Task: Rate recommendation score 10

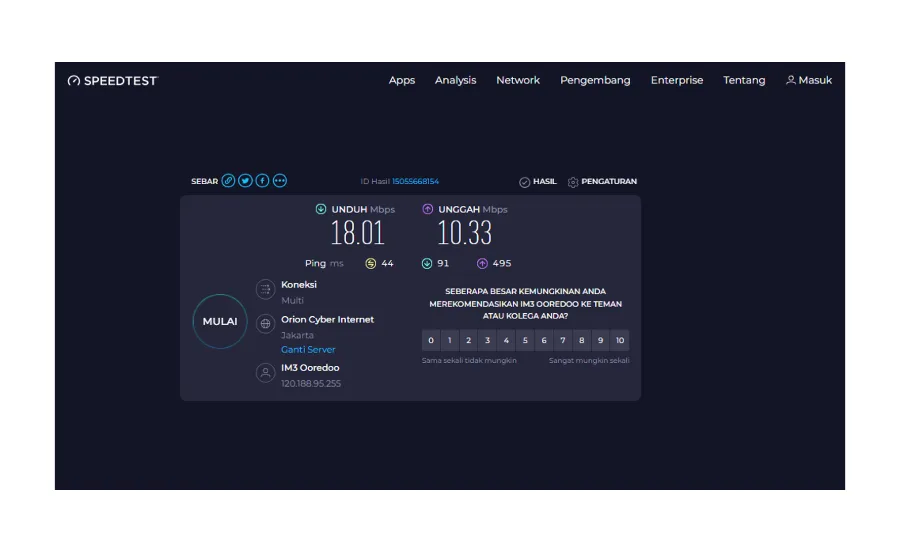Action: [620, 340]
